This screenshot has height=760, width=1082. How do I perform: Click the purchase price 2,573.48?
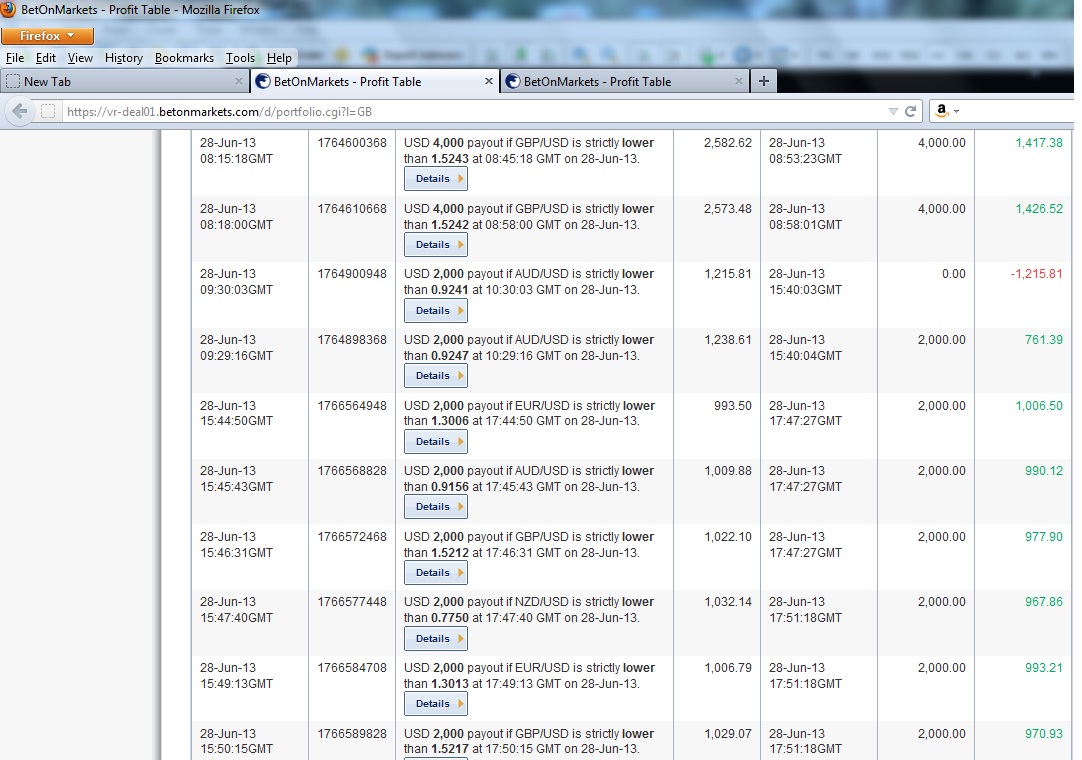pos(727,208)
